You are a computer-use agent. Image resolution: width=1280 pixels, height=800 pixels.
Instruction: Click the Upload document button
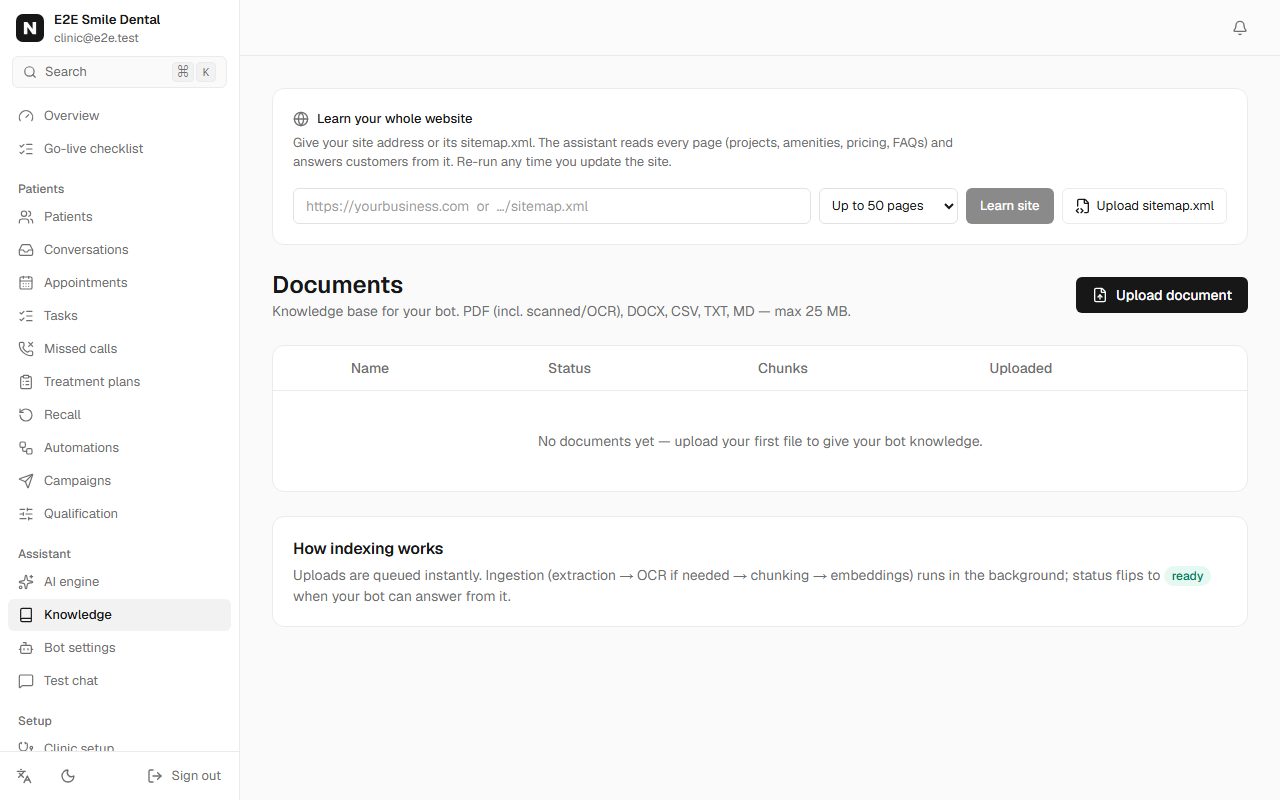[1162, 295]
